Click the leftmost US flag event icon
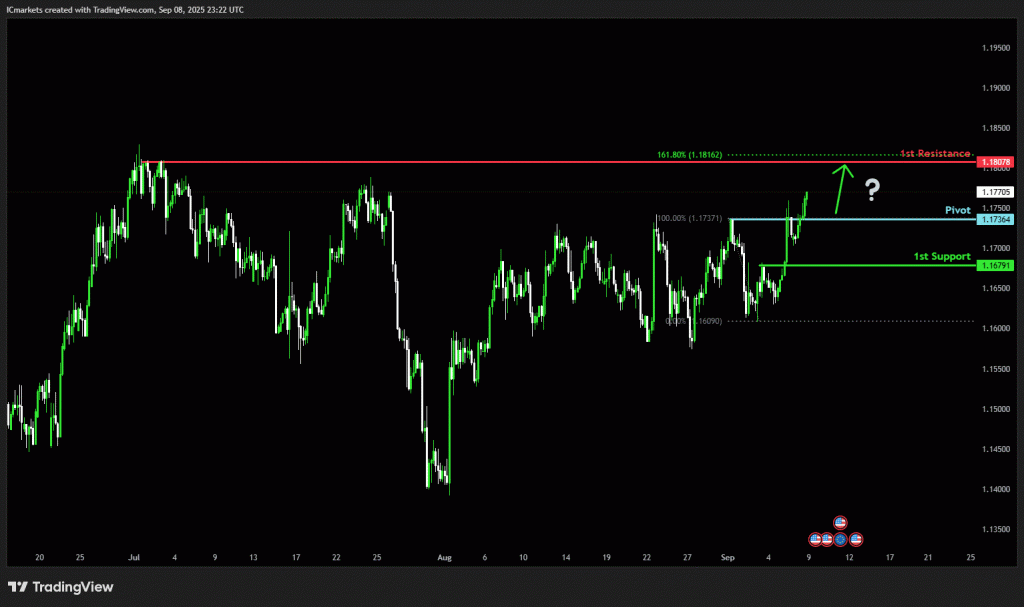This screenshot has width=1024, height=607. pos(815,540)
